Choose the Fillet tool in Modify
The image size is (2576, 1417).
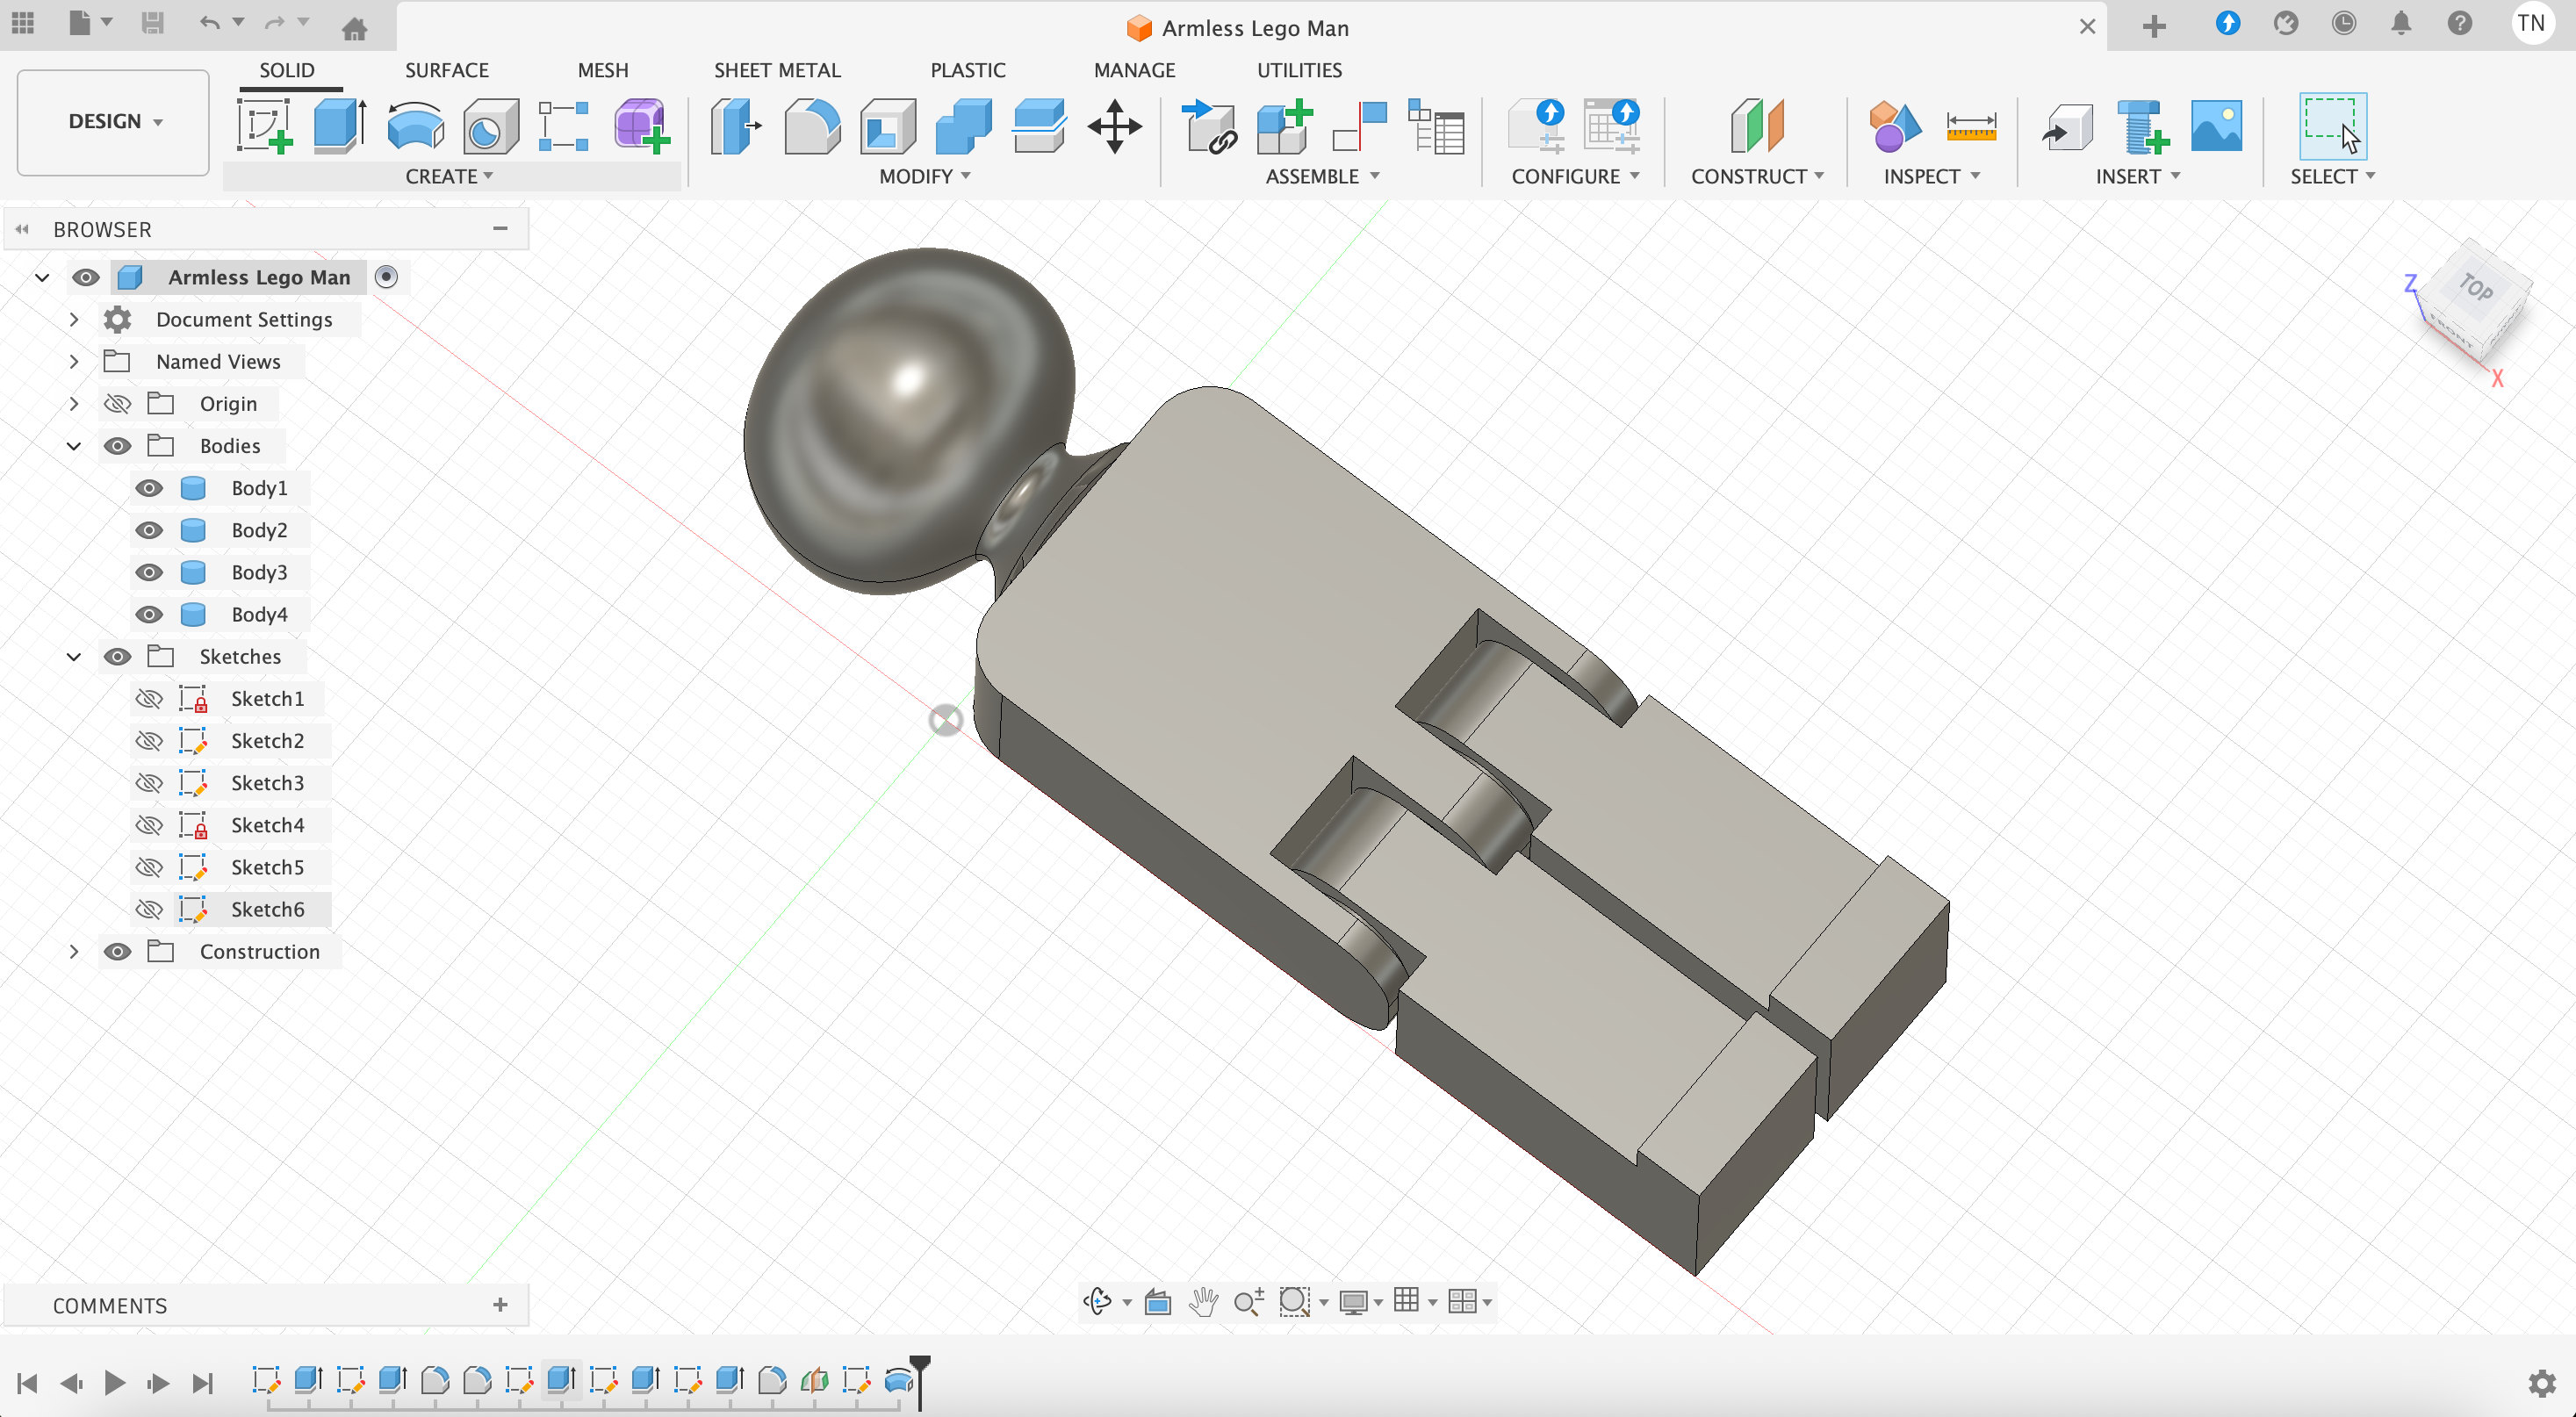(811, 126)
